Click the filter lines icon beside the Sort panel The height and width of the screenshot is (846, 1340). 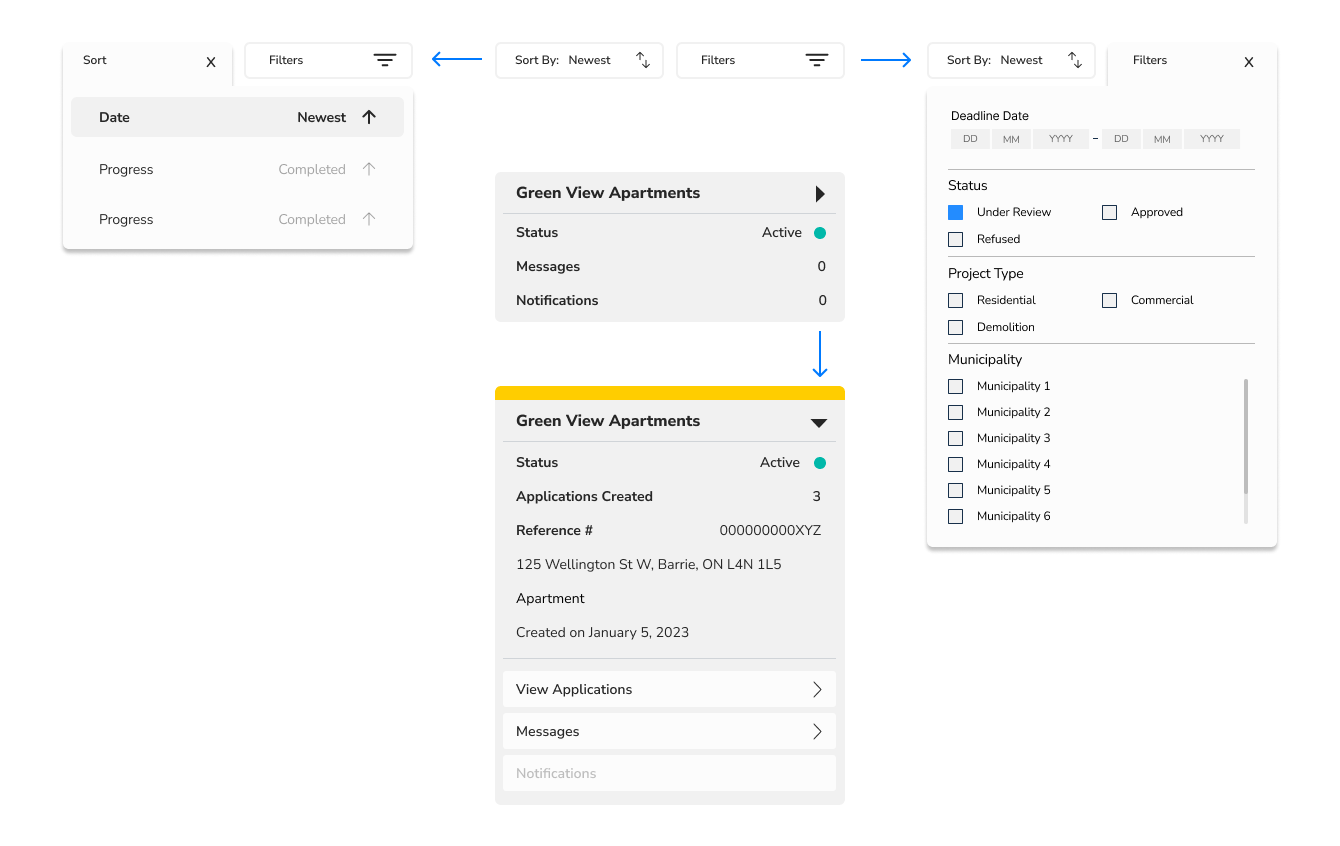pos(385,60)
